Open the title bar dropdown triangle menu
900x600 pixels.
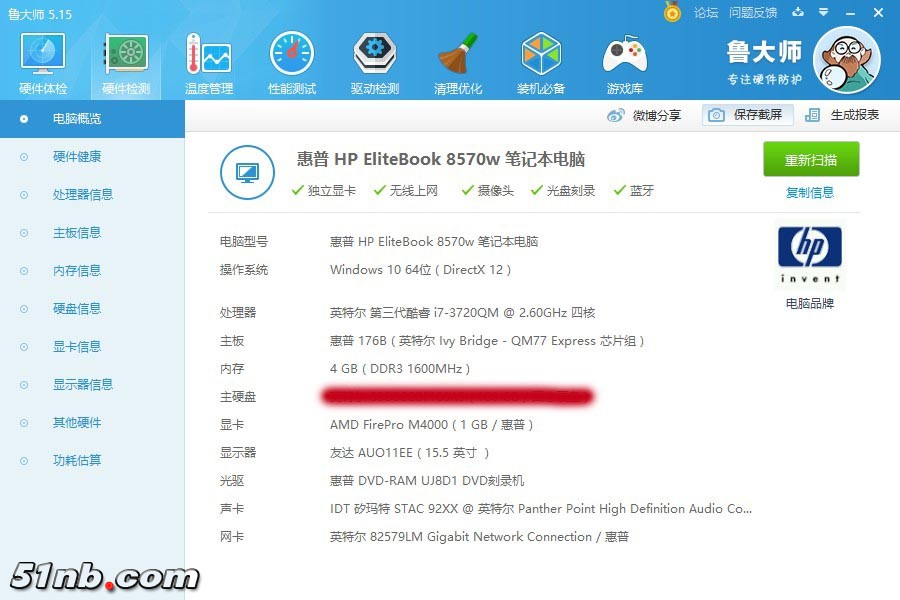(824, 12)
